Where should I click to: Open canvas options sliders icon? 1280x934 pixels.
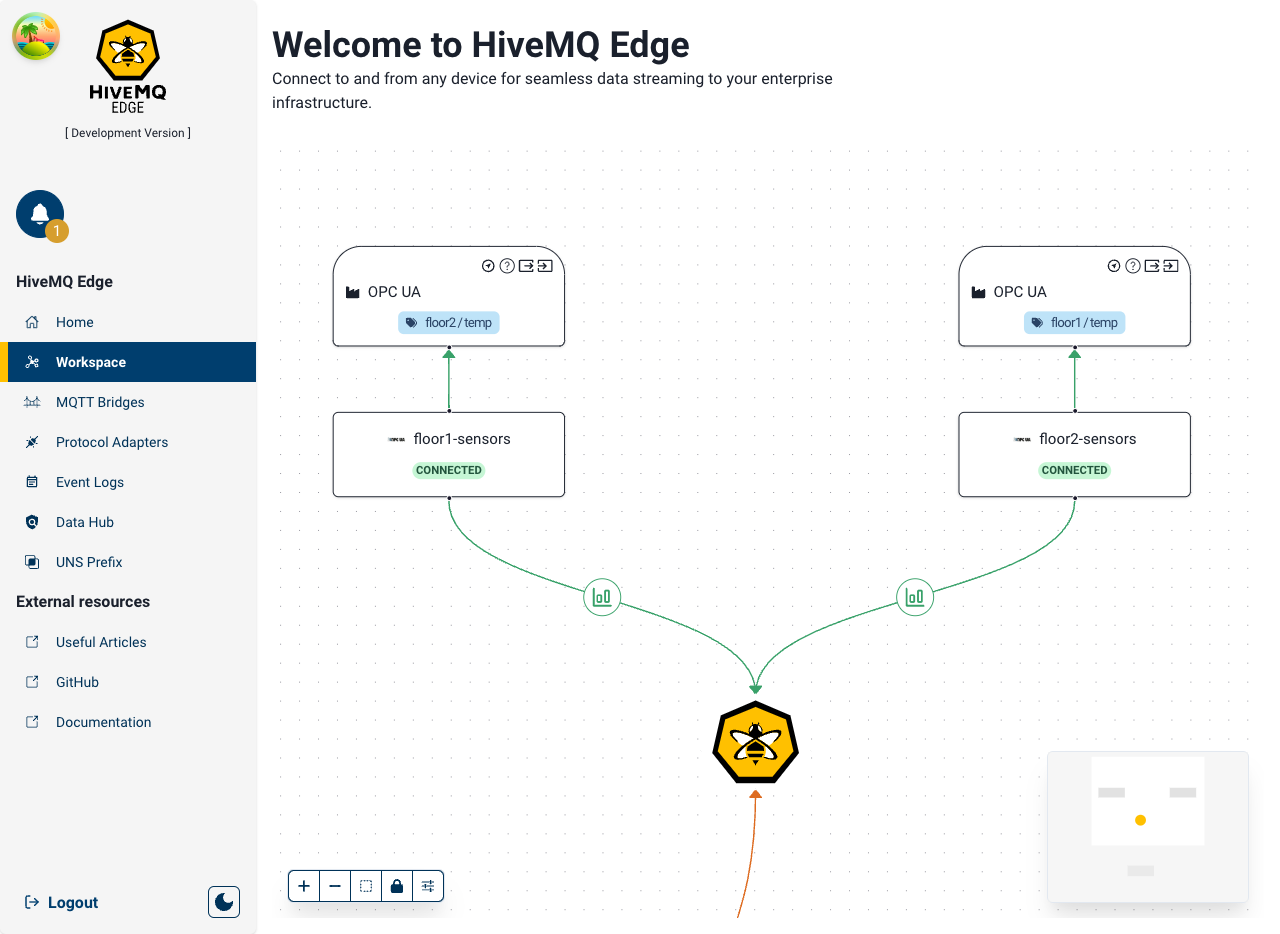pos(428,886)
